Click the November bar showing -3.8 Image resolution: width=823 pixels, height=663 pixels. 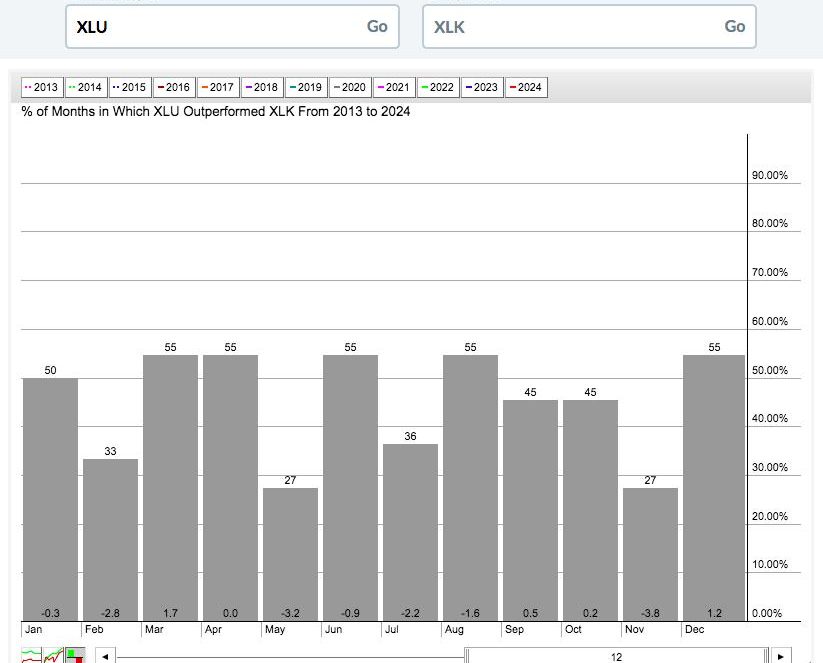click(650, 554)
